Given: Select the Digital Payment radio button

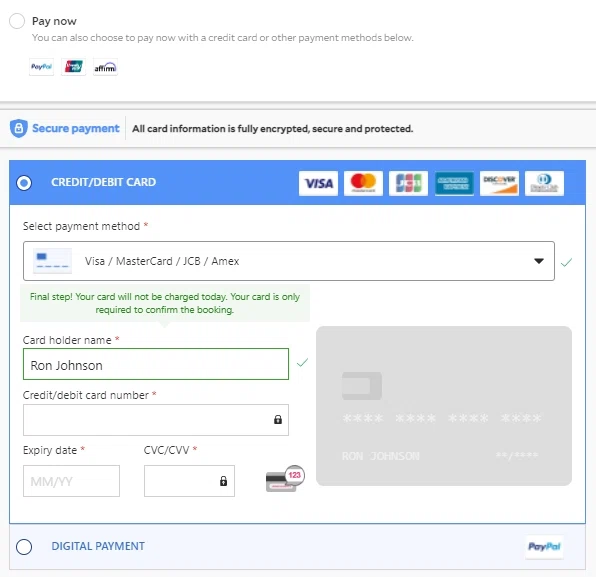Looking at the screenshot, I should [x=24, y=547].
